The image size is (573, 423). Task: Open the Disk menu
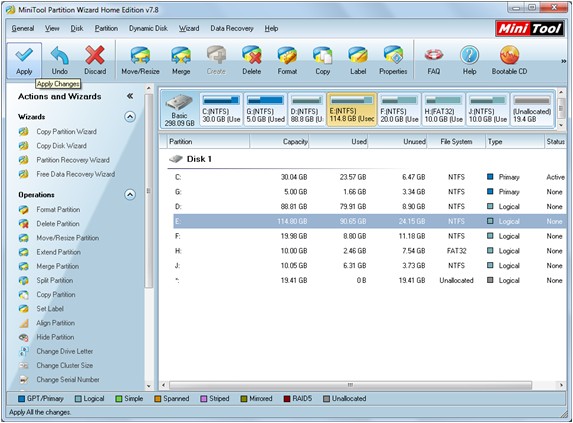pos(77,28)
